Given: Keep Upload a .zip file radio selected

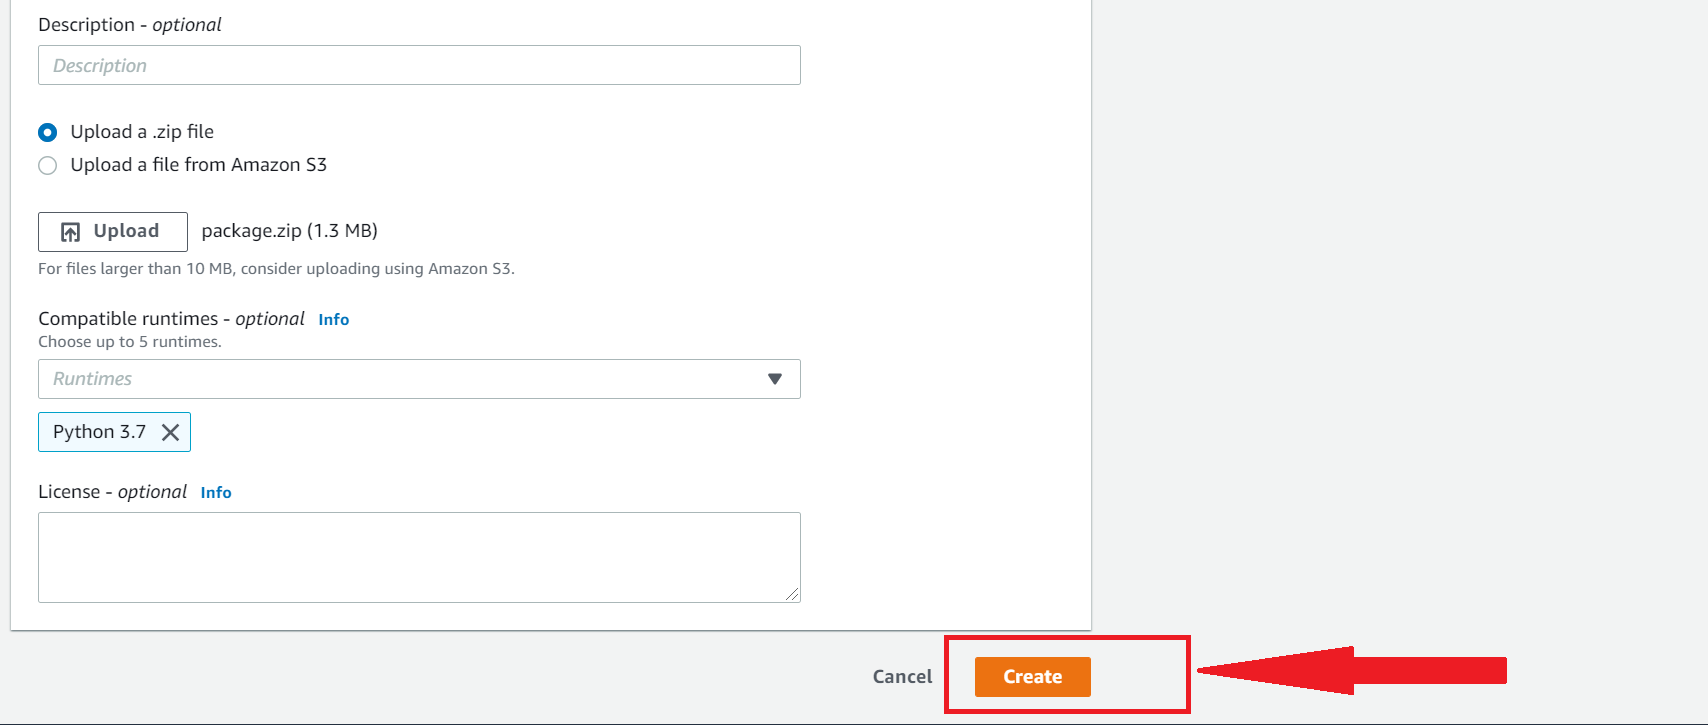Looking at the screenshot, I should pyautogui.click(x=47, y=131).
